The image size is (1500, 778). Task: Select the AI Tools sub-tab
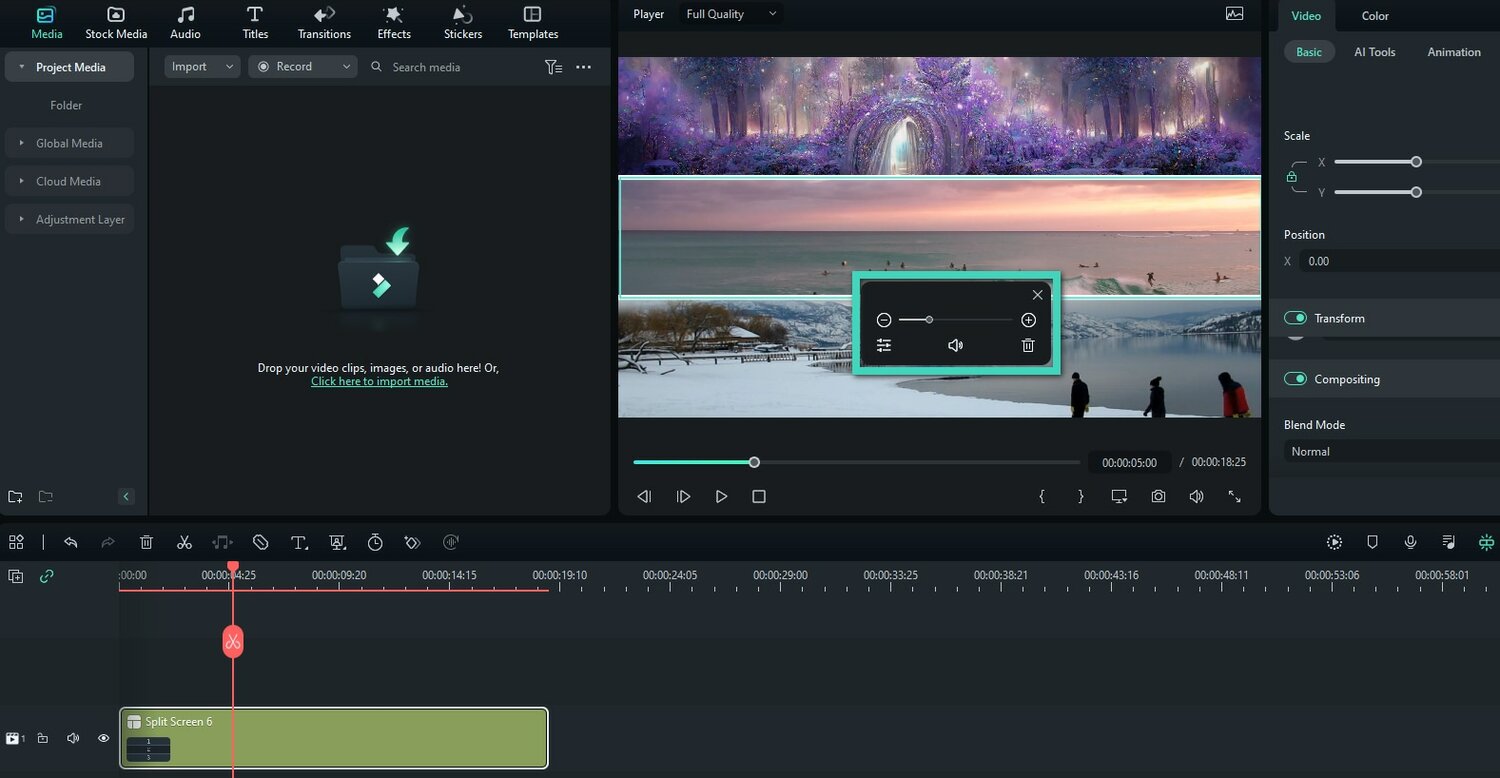1375,52
